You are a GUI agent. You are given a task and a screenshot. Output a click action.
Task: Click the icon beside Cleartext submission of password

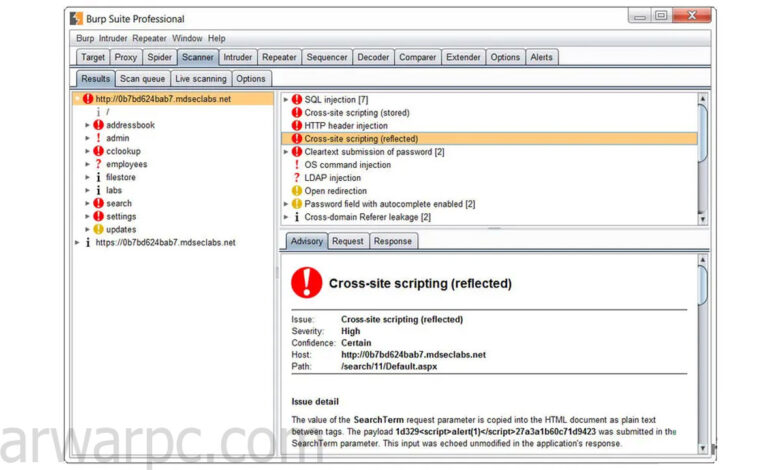(296, 152)
